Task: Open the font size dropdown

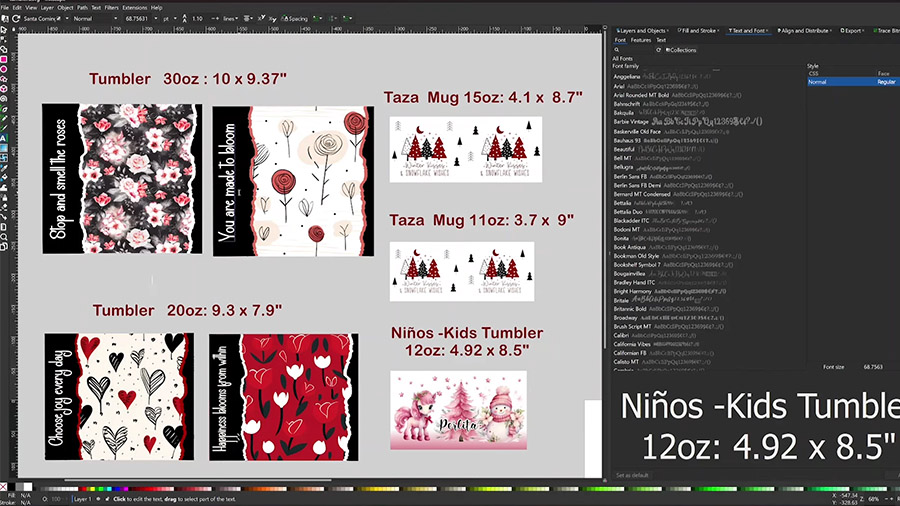Action: click(156, 18)
